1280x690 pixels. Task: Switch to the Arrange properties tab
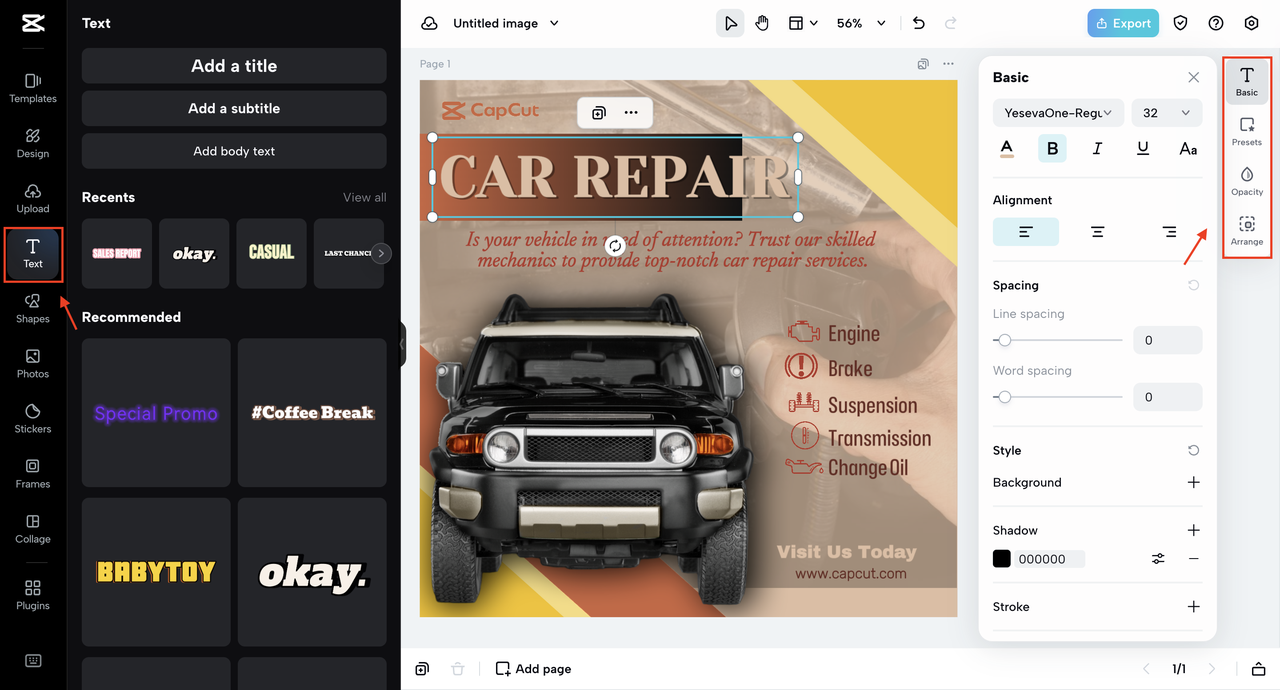coord(1247,231)
